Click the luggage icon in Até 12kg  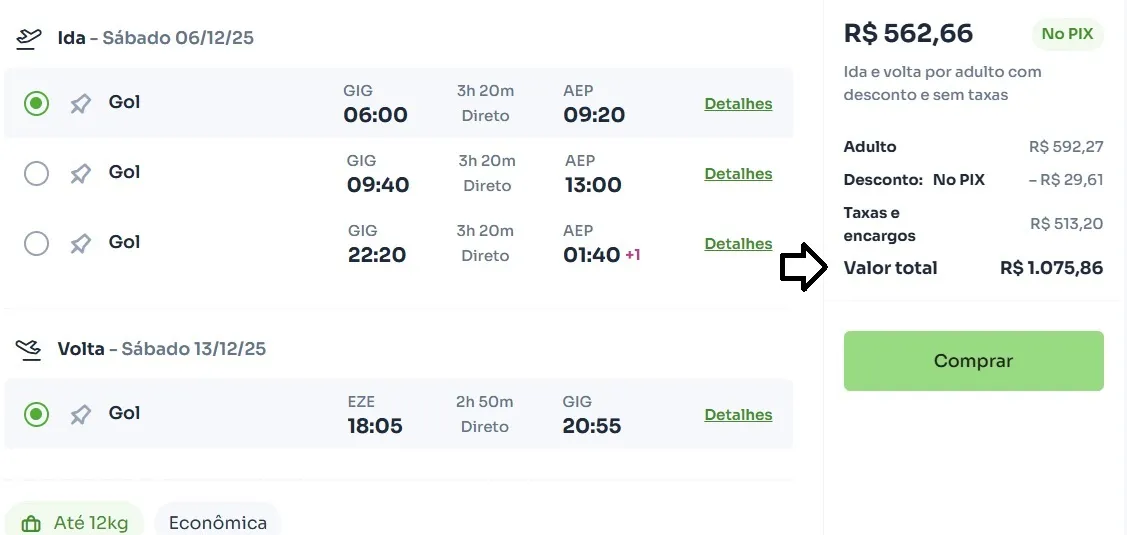click(x=31, y=523)
